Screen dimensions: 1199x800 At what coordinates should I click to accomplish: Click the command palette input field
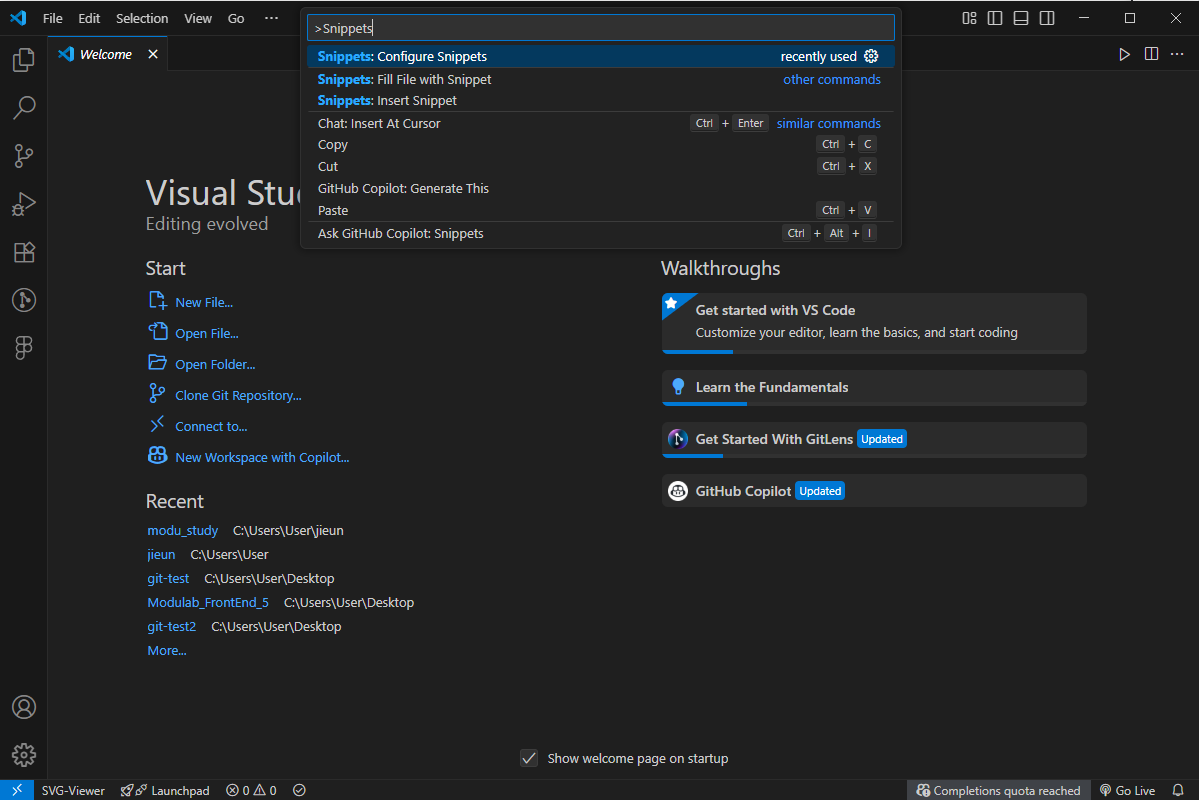[600, 28]
